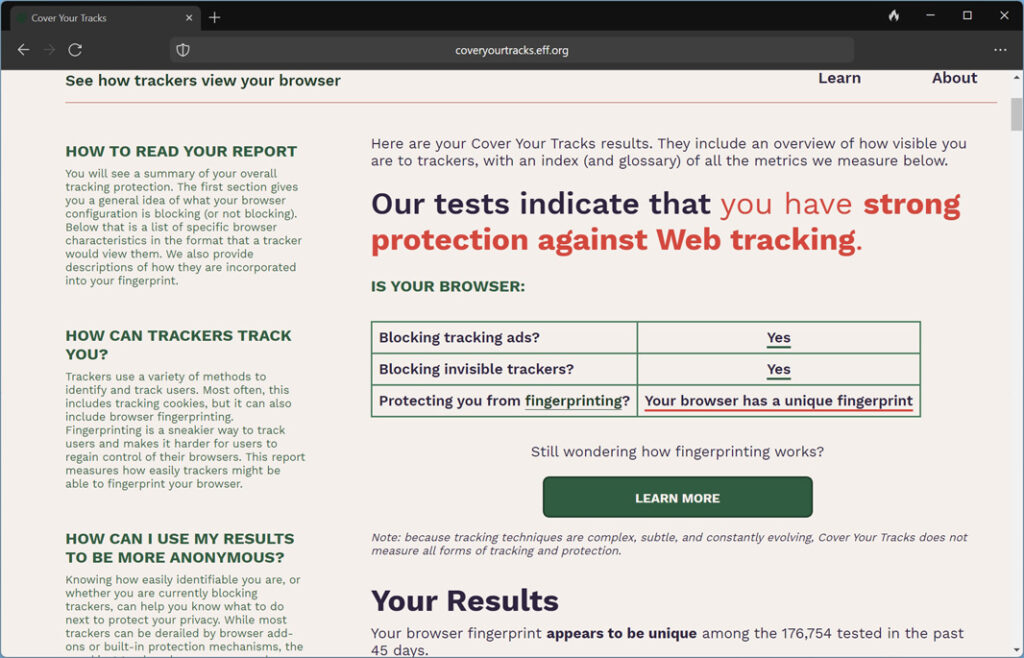Click the coveryourtracks.eff.org address bar
The width and height of the screenshot is (1024, 658).
[x=511, y=50]
